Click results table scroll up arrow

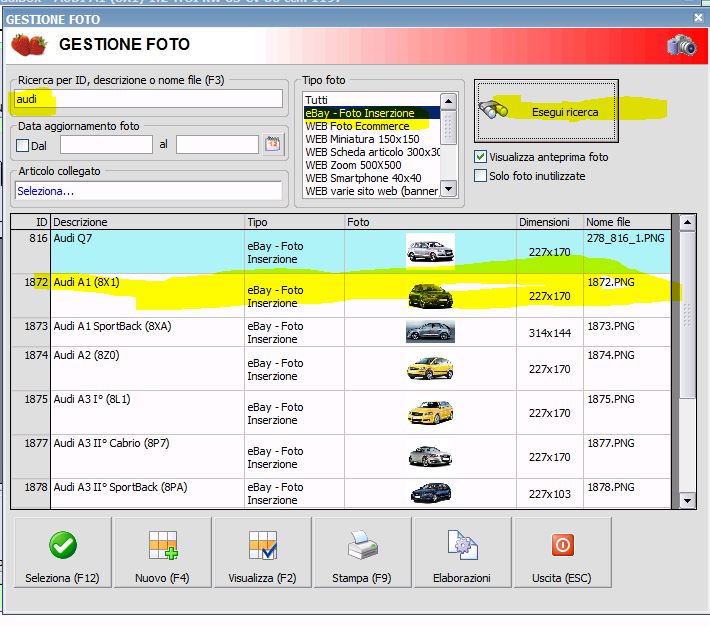pyautogui.click(x=687, y=222)
